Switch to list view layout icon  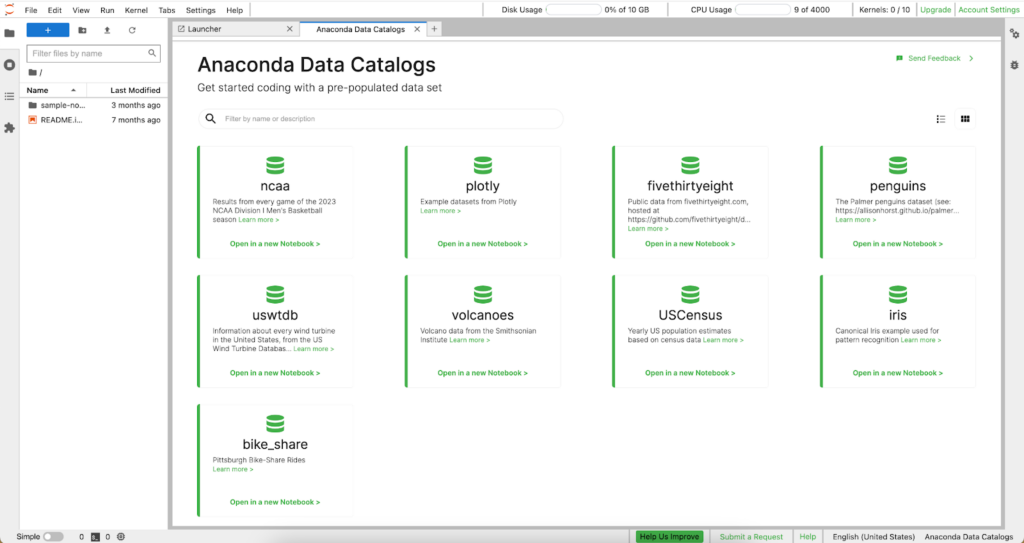click(941, 119)
